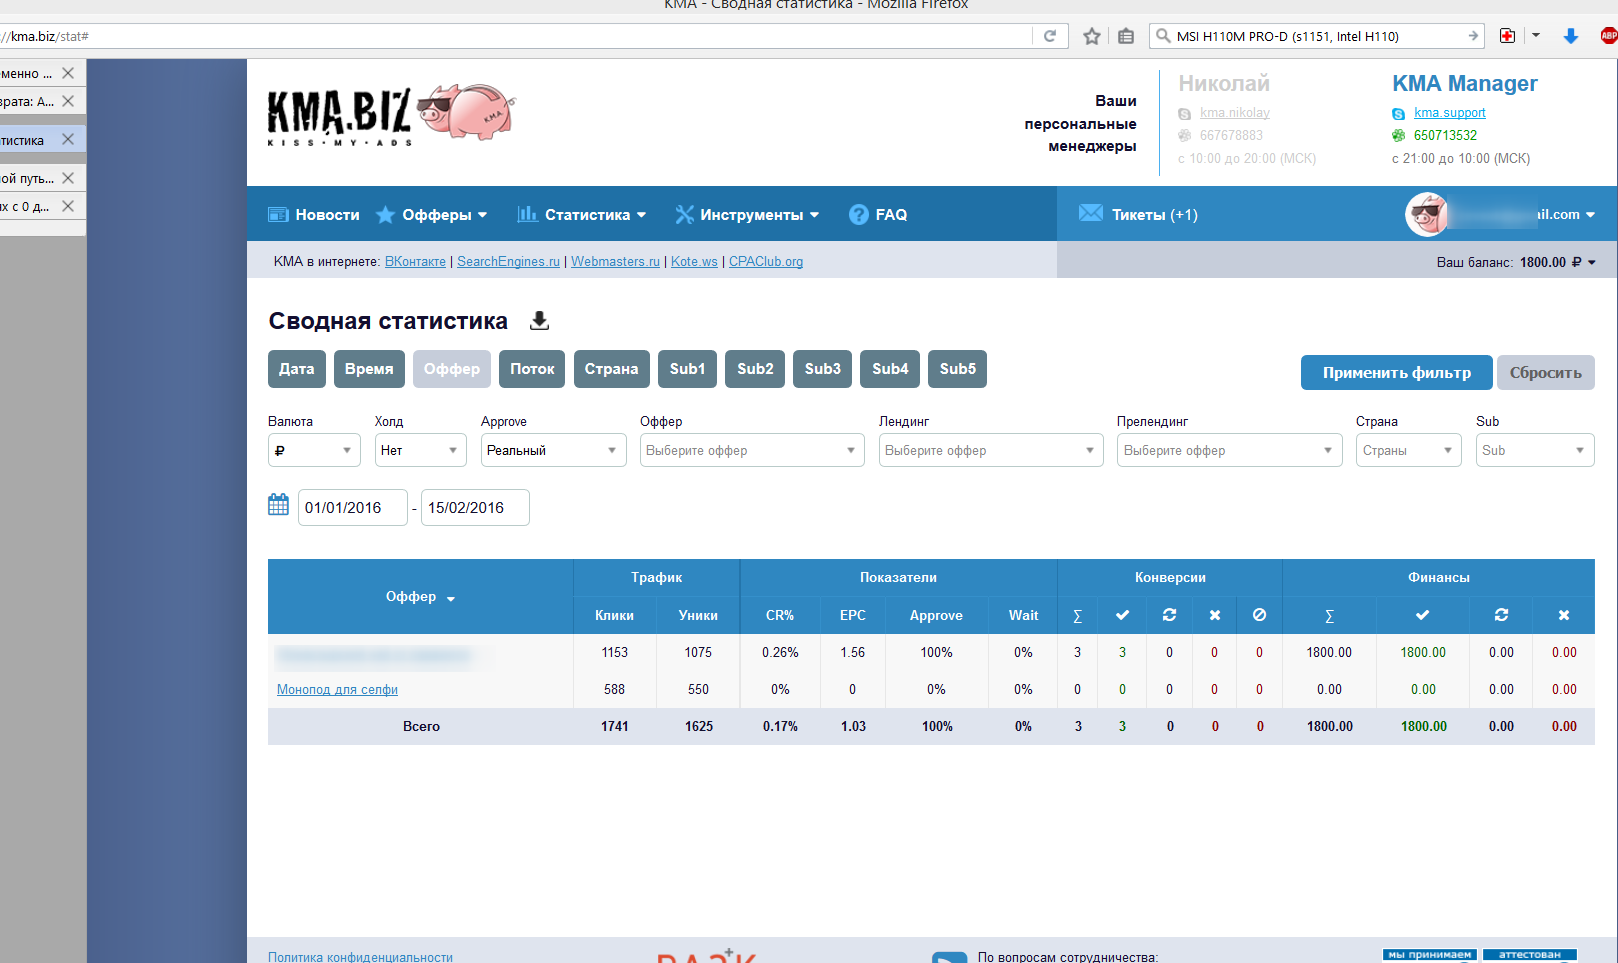The image size is (1618, 963).
Task: Download the summary statistics report
Action: [539, 321]
